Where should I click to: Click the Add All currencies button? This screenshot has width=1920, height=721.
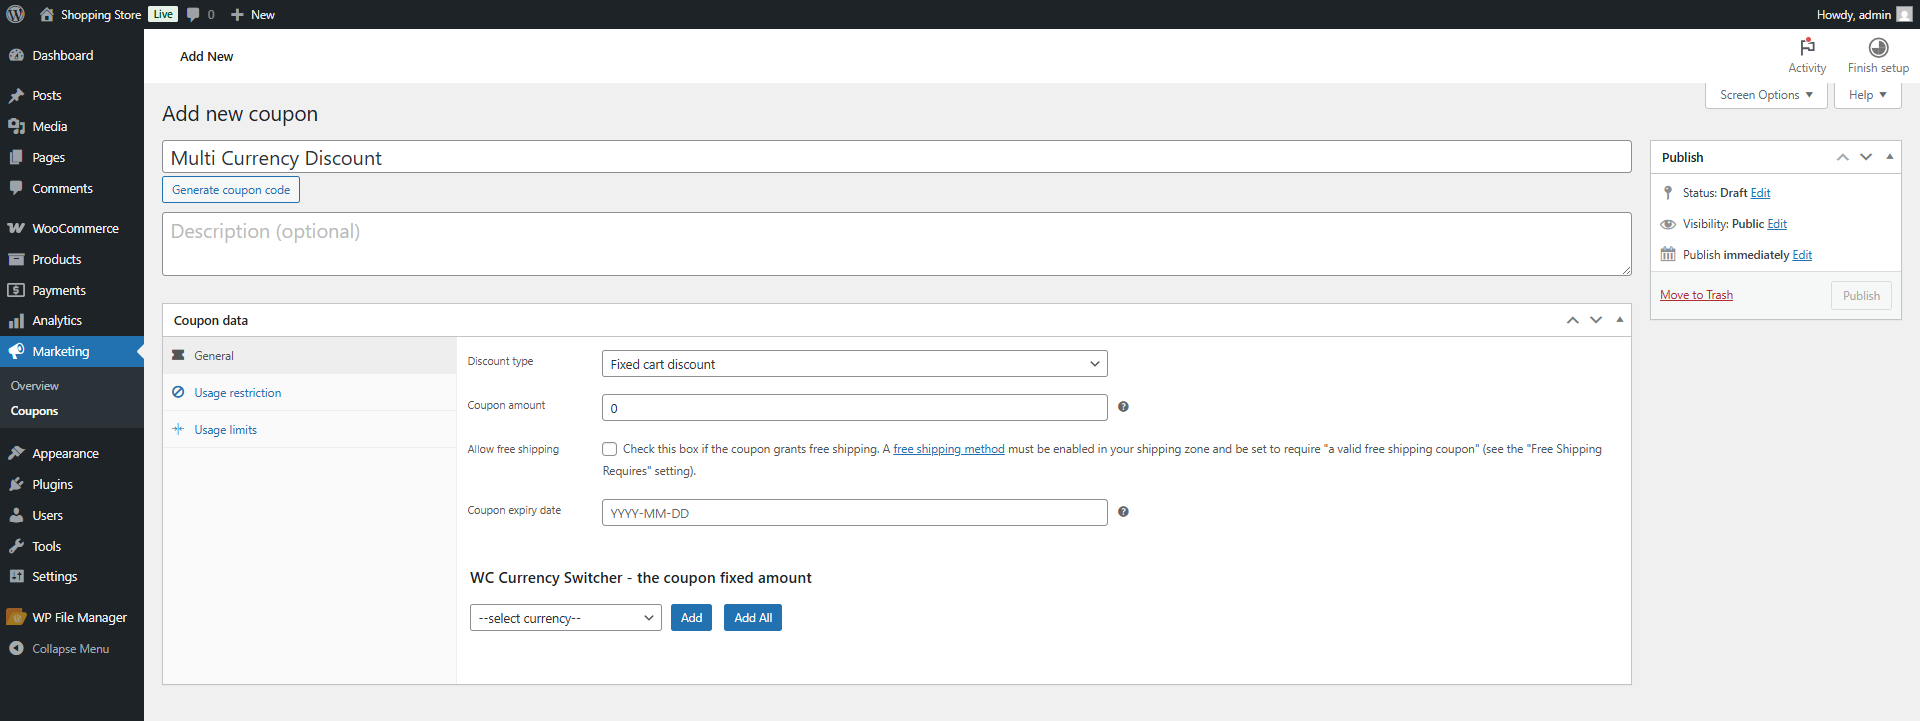(x=753, y=618)
